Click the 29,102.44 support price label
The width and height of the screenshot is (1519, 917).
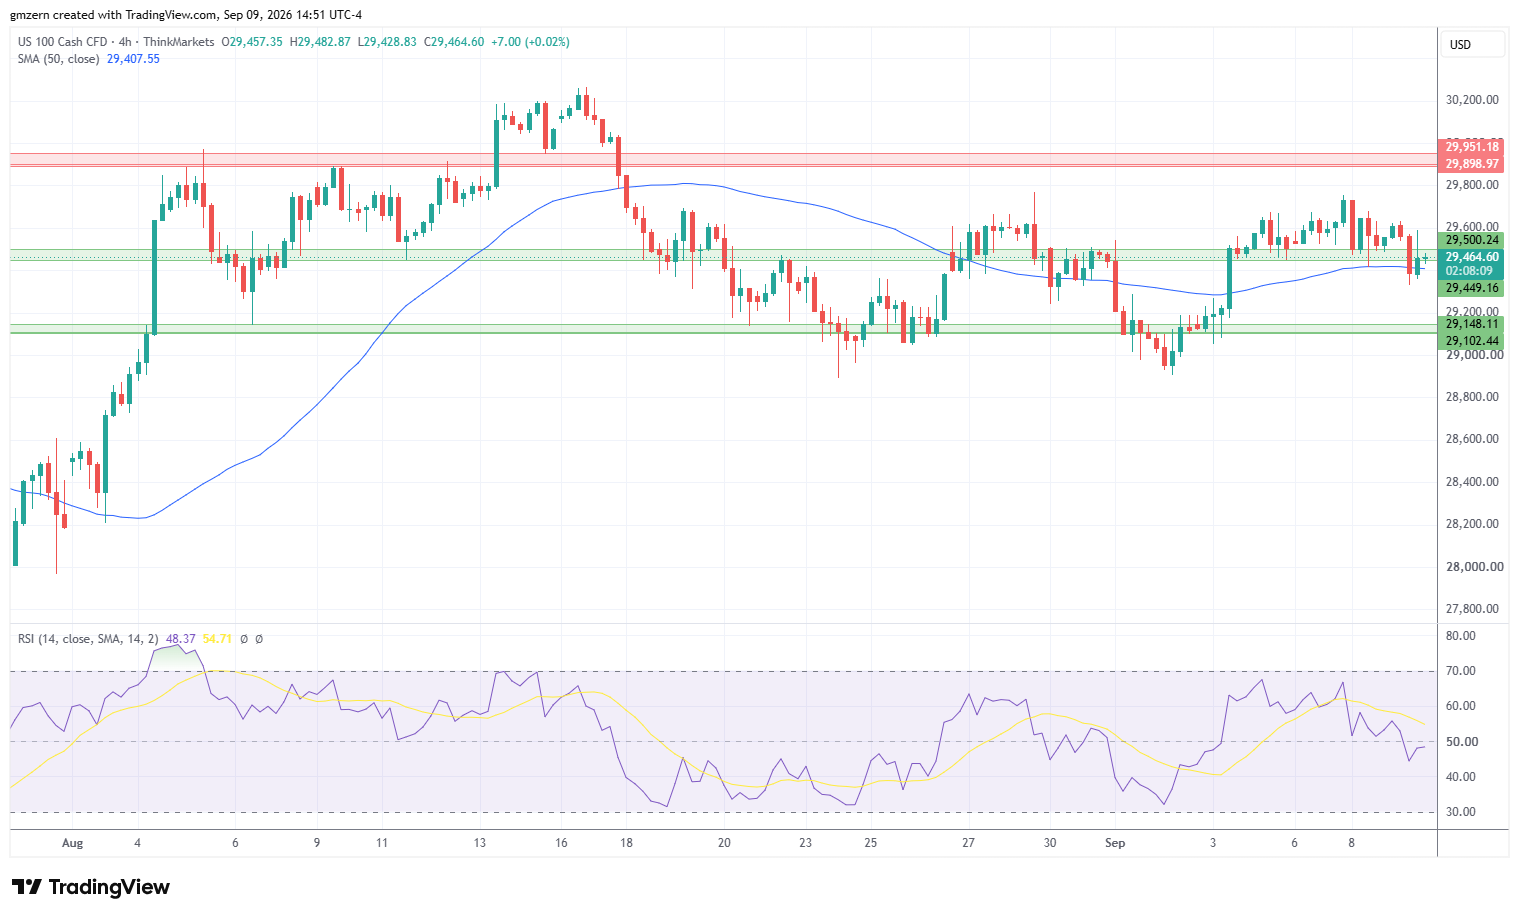click(1471, 341)
